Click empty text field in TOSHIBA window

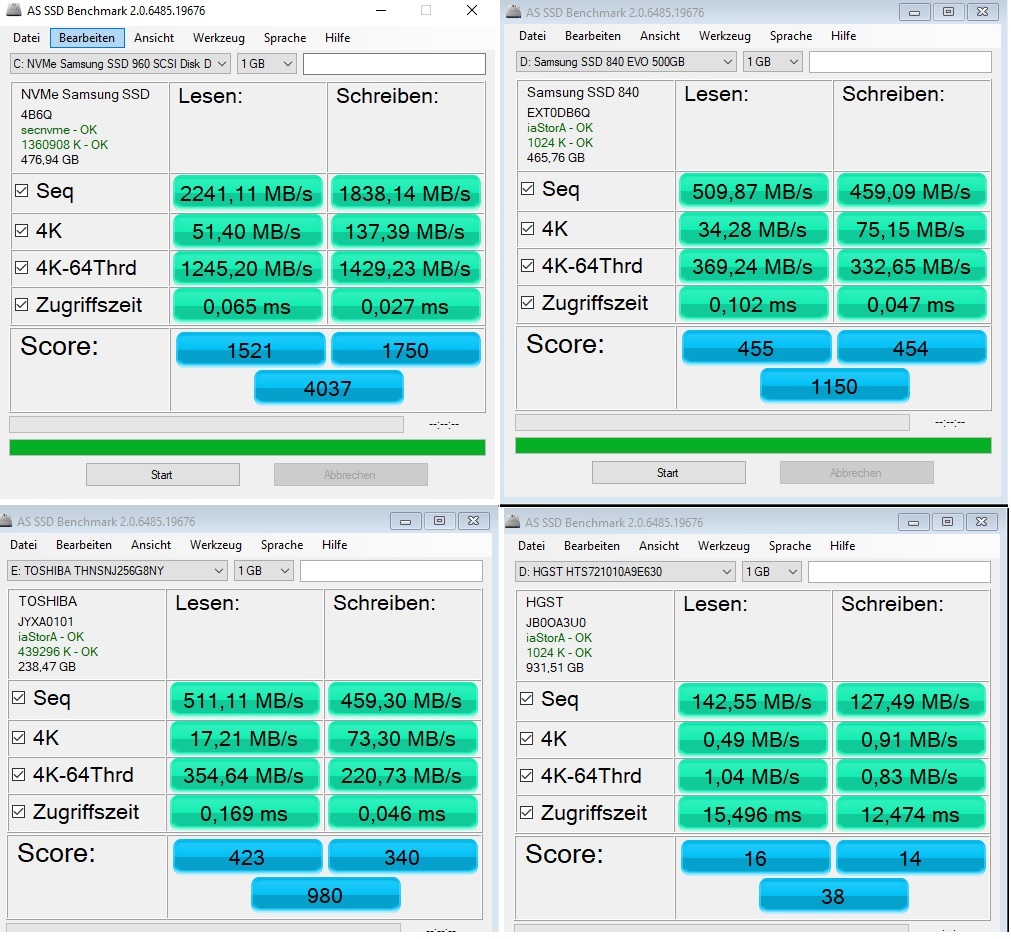391,571
